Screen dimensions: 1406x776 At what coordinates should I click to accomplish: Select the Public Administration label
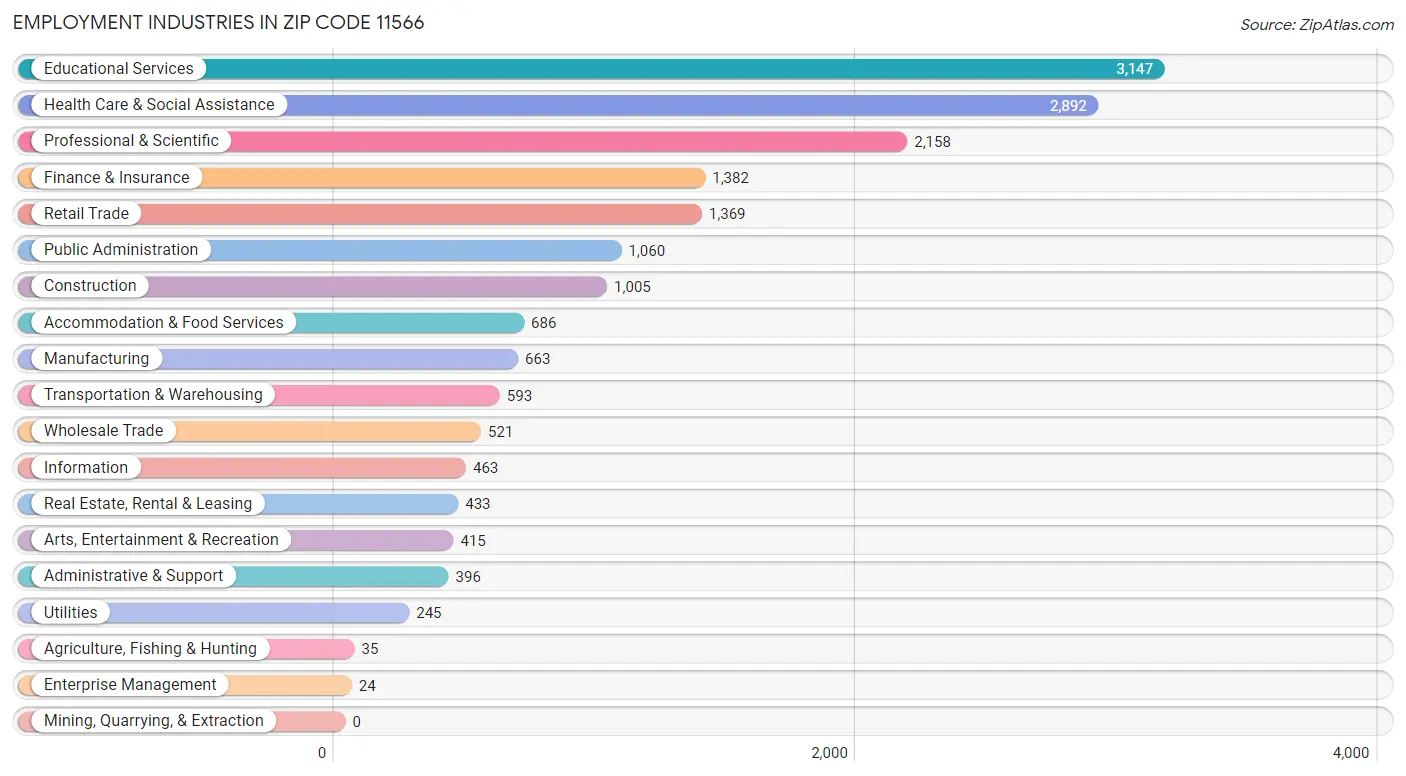[121, 250]
